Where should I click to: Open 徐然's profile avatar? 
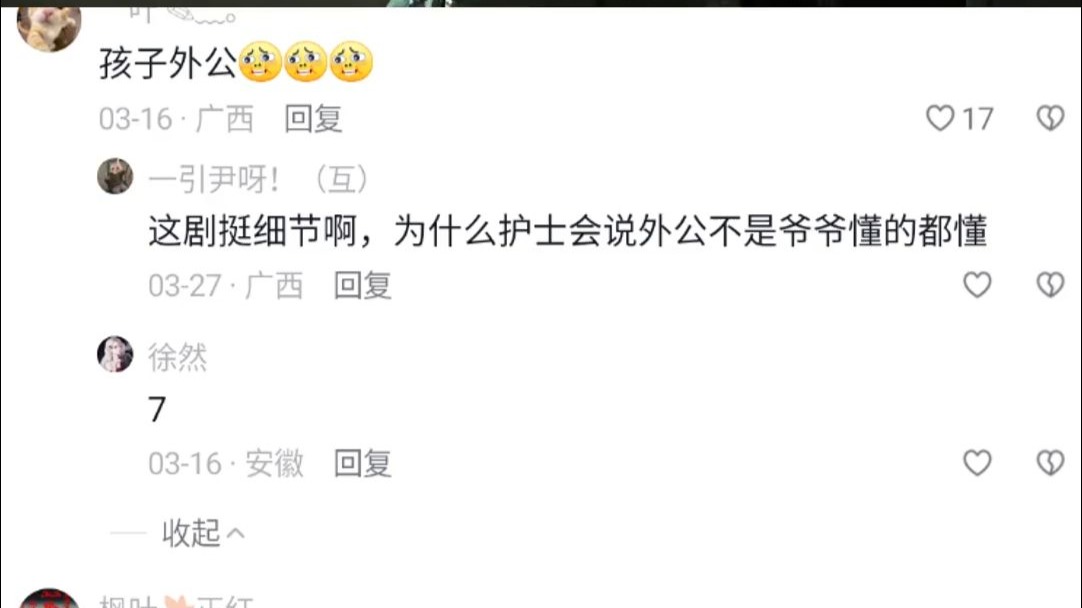click(115, 354)
